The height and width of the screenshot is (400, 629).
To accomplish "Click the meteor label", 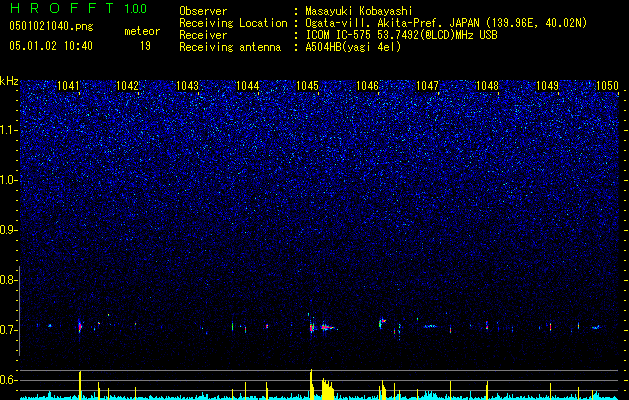I will pos(142,31).
